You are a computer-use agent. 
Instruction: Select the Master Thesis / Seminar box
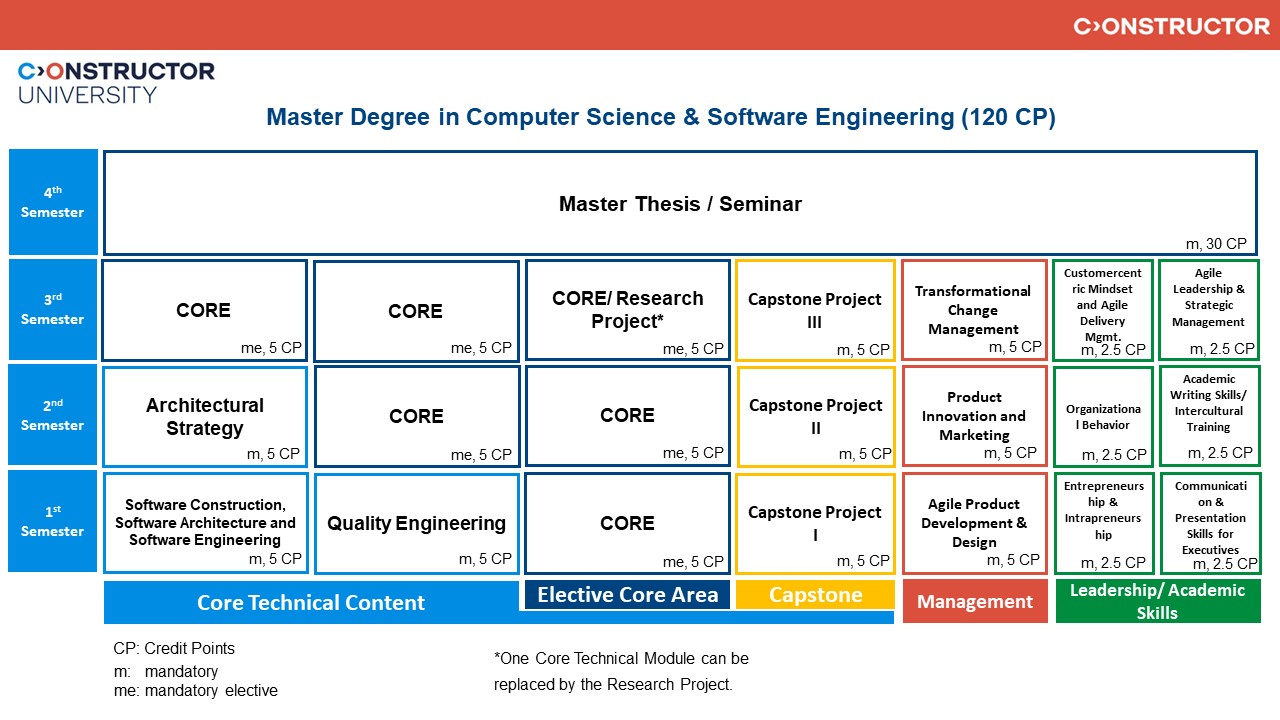pos(680,203)
